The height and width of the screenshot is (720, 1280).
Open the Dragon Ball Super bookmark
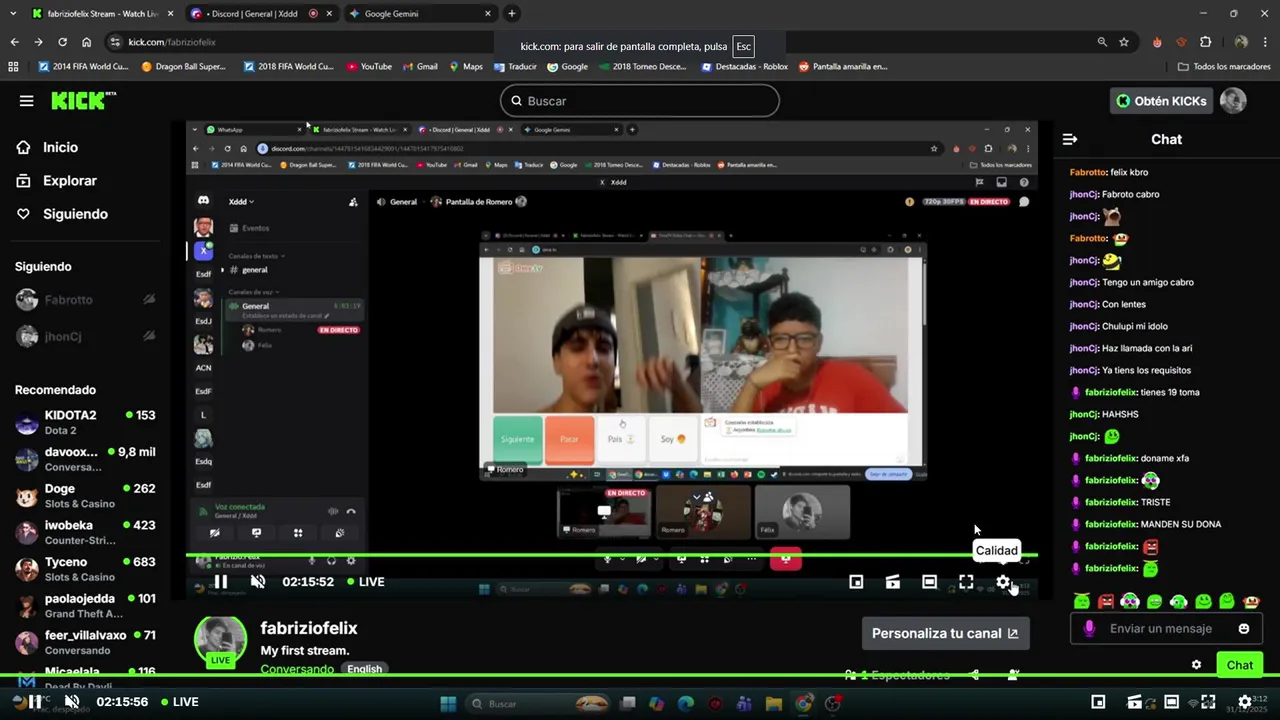184,67
